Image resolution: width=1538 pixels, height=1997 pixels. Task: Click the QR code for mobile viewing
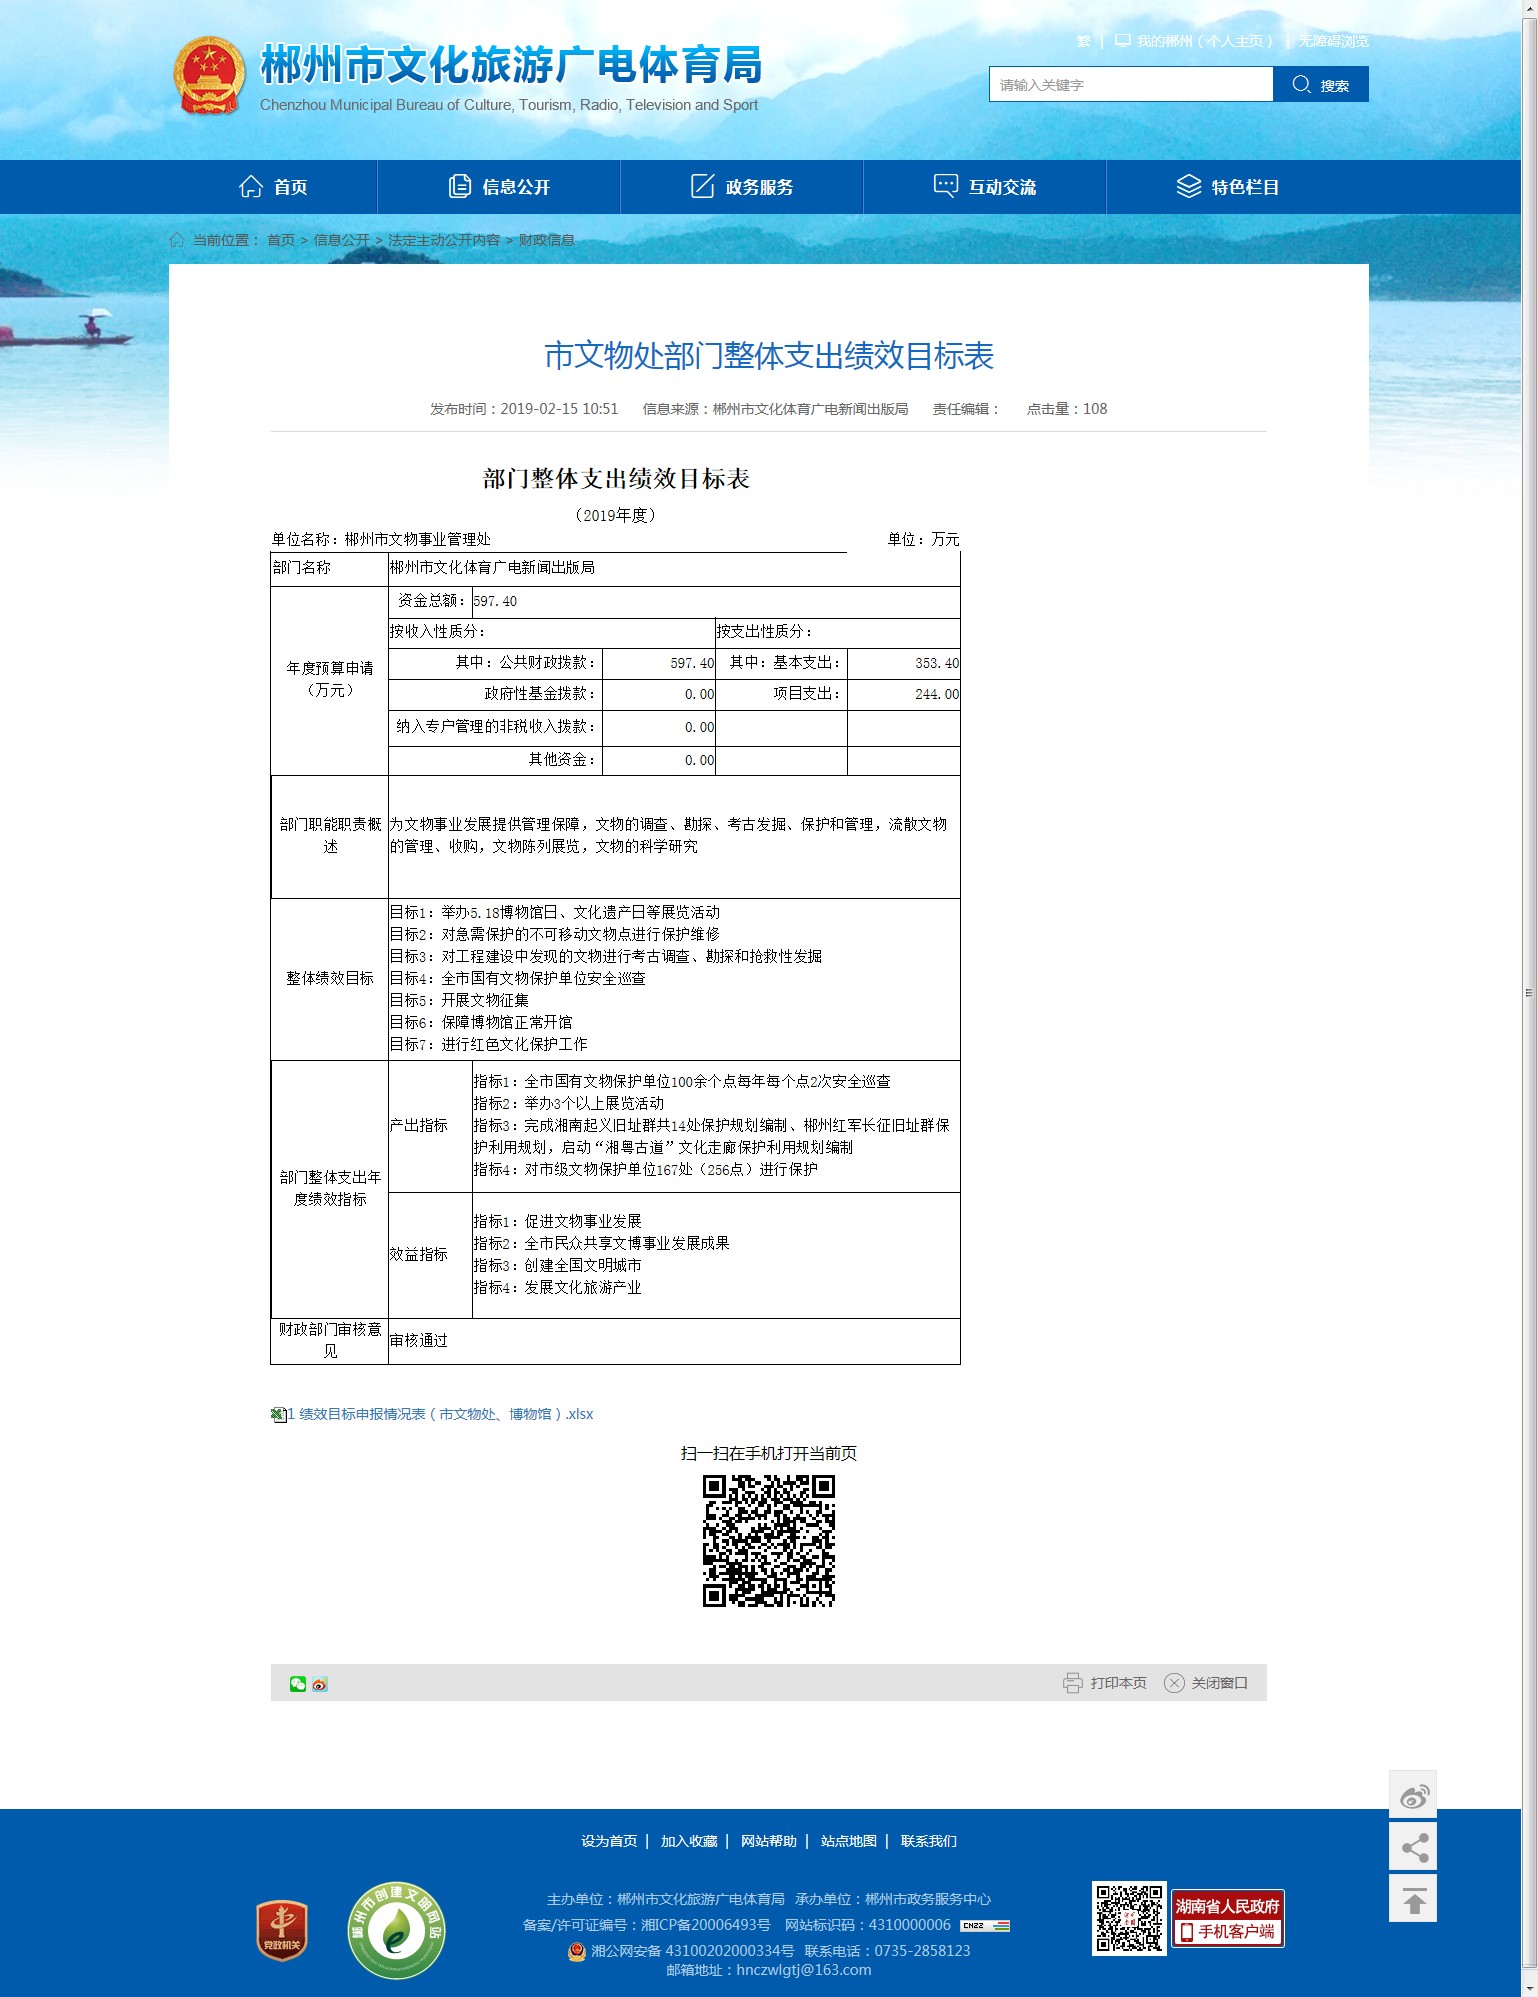click(769, 1541)
